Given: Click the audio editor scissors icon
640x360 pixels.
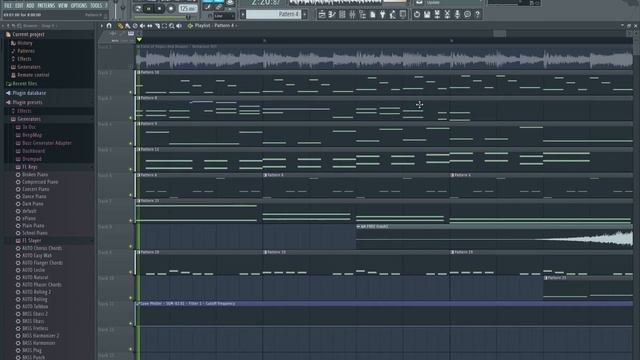Looking at the screenshot, I should click(447, 15).
